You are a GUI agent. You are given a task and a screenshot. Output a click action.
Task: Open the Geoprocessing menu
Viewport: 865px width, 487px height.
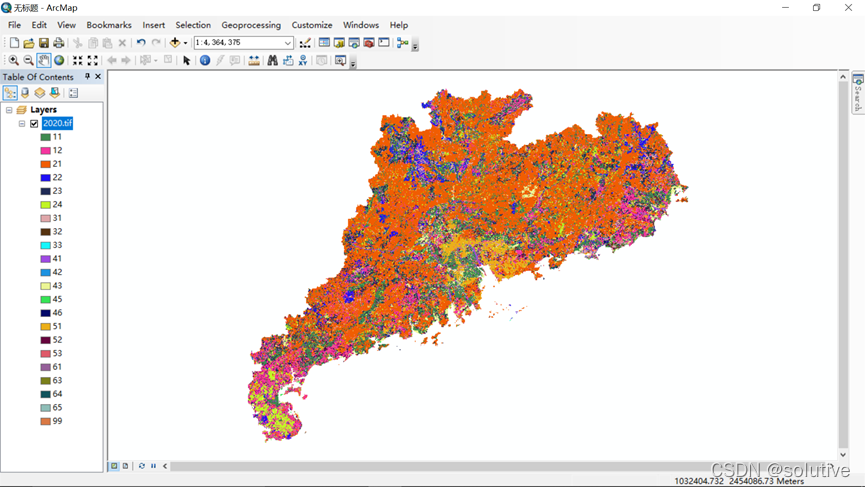[x=251, y=25]
